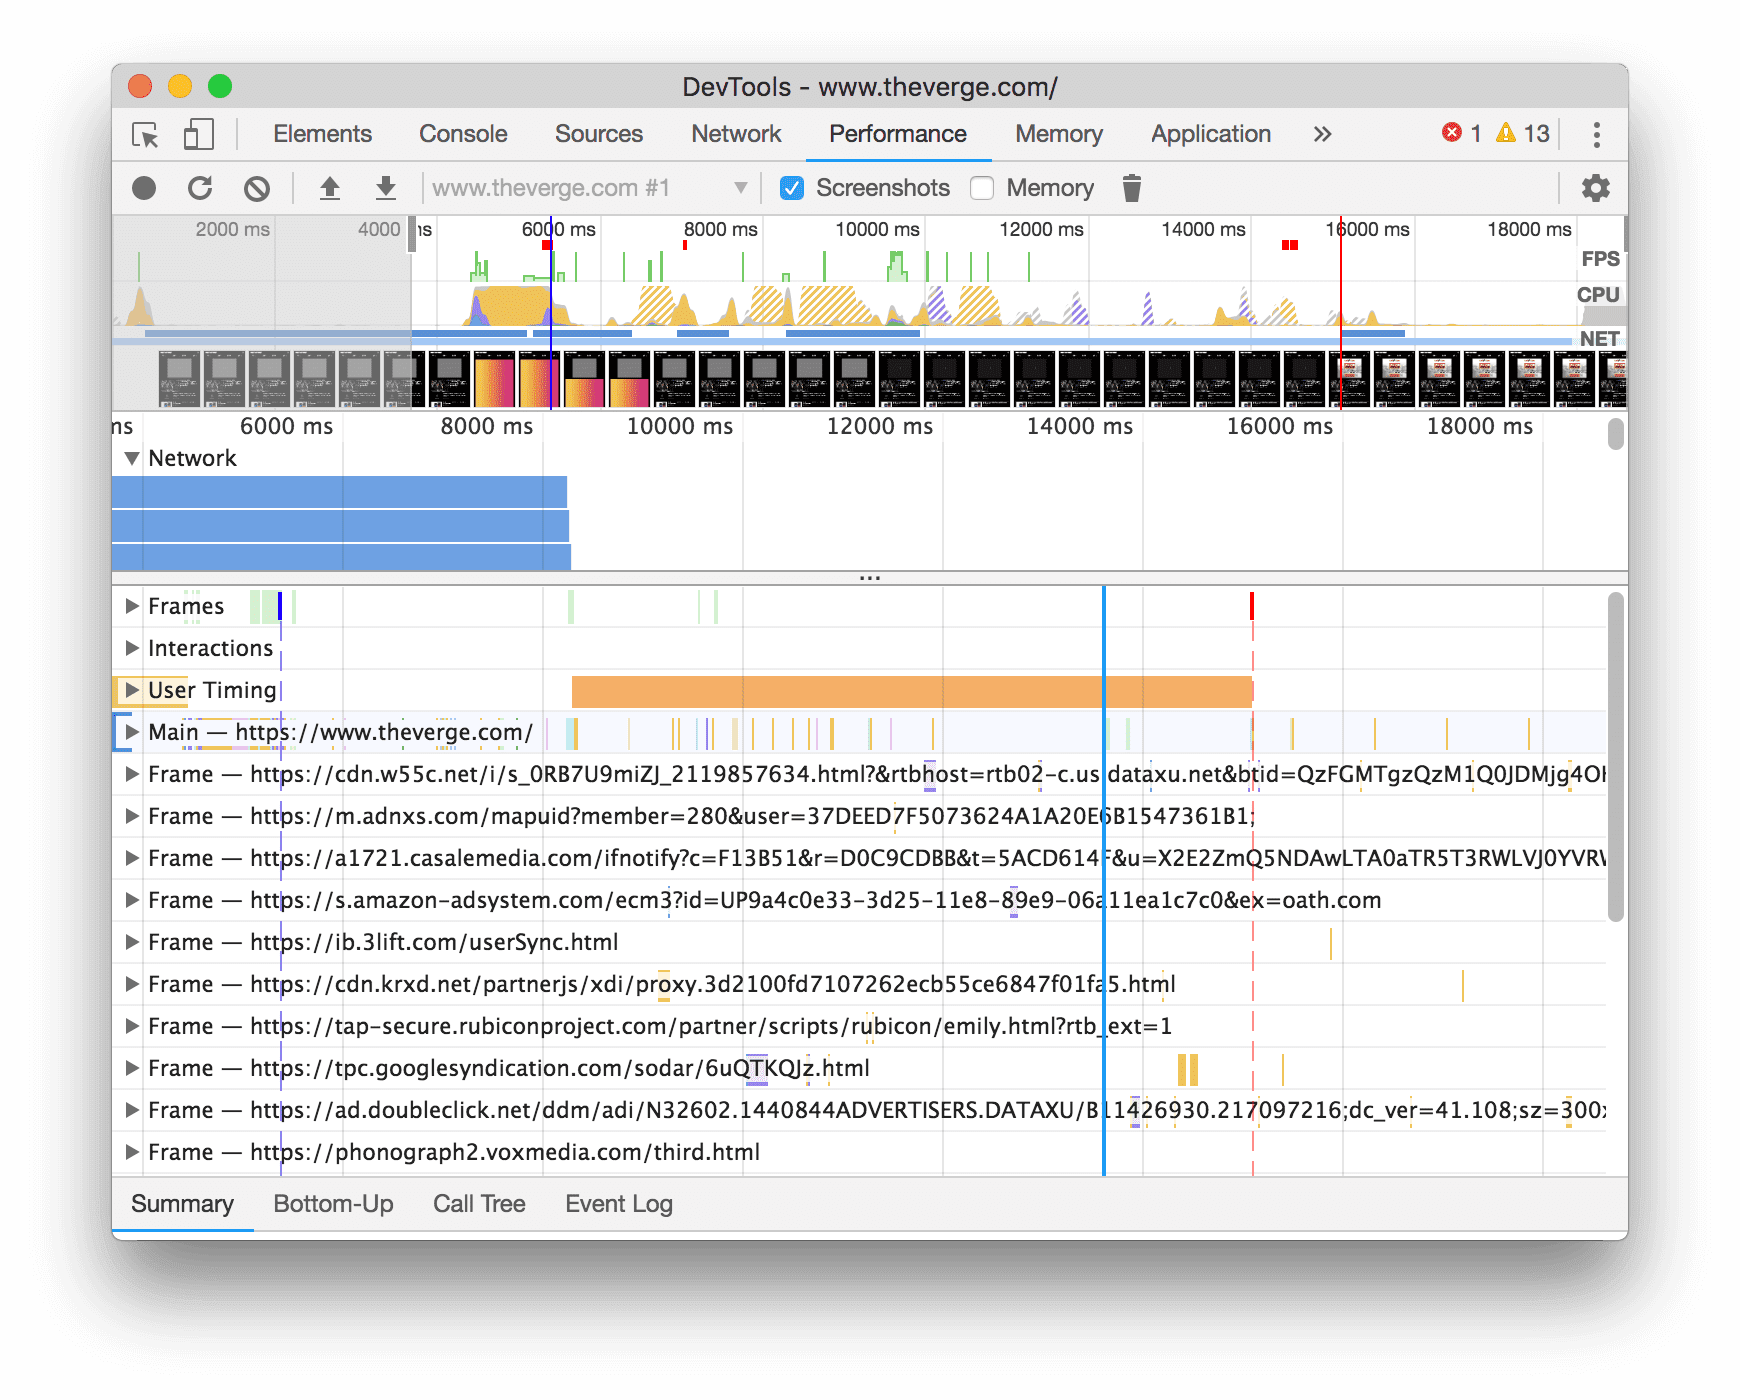Save the current profile to disk

[x=385, y=188]
